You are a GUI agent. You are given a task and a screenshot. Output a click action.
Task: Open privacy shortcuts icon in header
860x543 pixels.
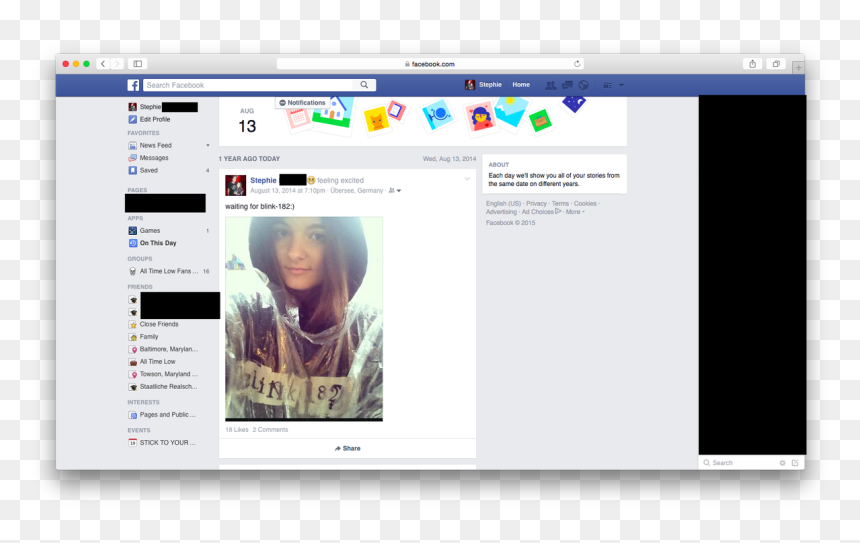607,85
